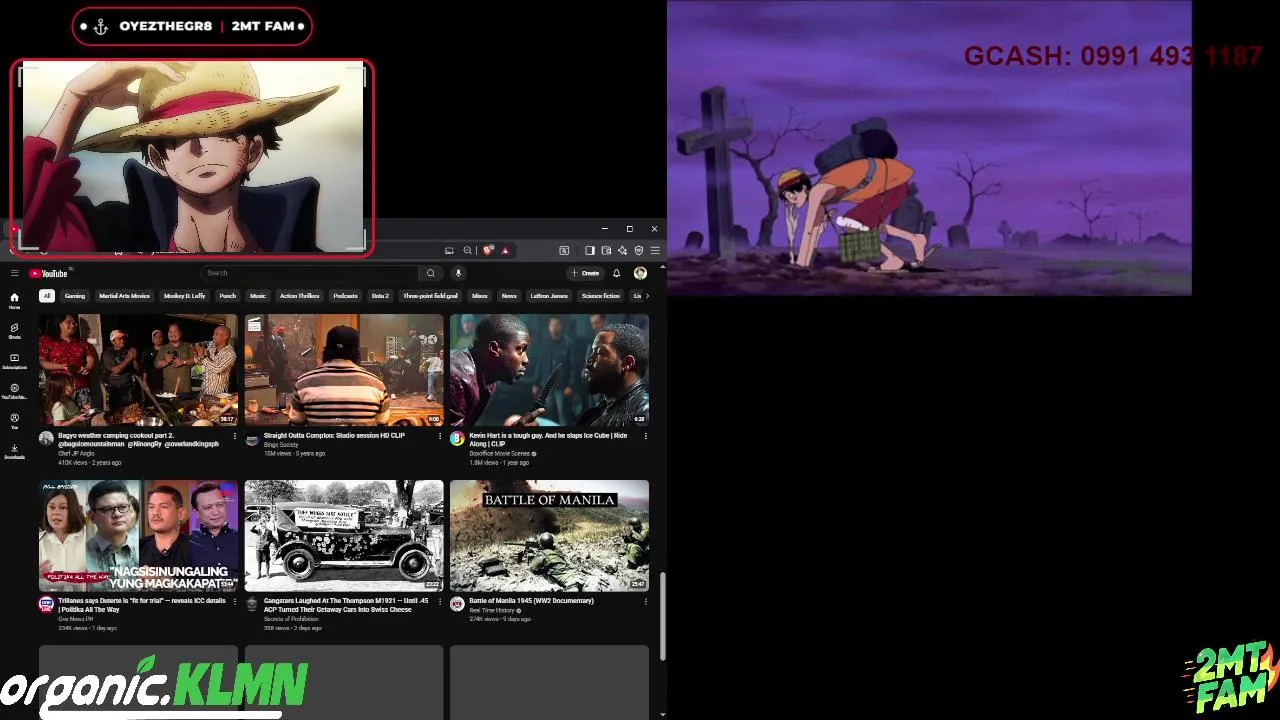The height and width of the screenshot is (720, 1280).
Task: Open bullet-riddled getaway car thumbnail
Action: coord(344,536)
